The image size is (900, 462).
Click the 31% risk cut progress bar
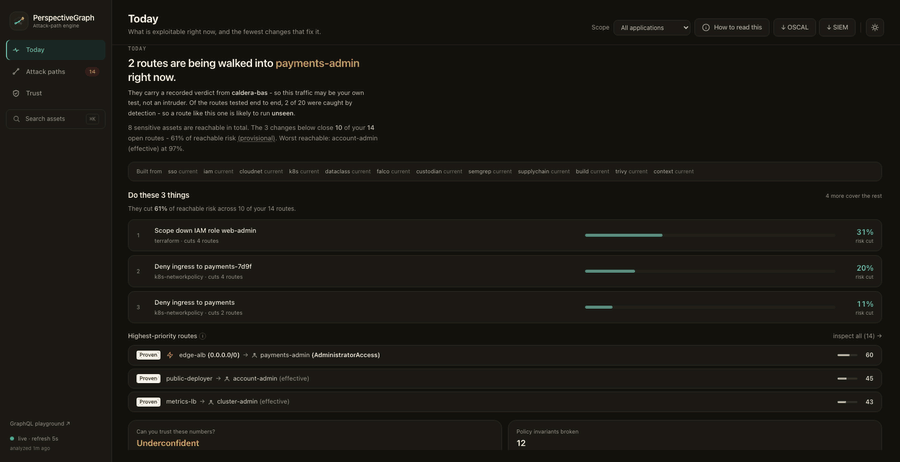point(709,235)
